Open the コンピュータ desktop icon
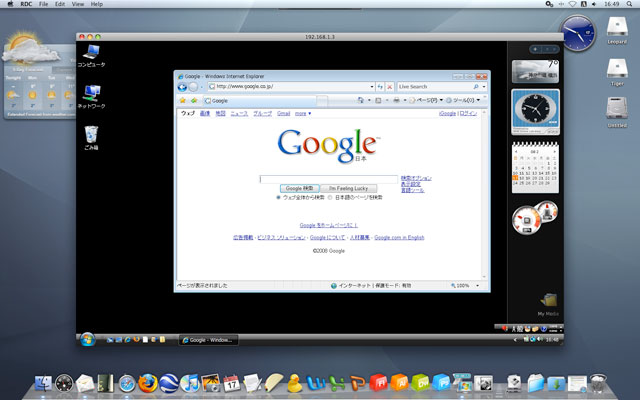 coord(91,56)
